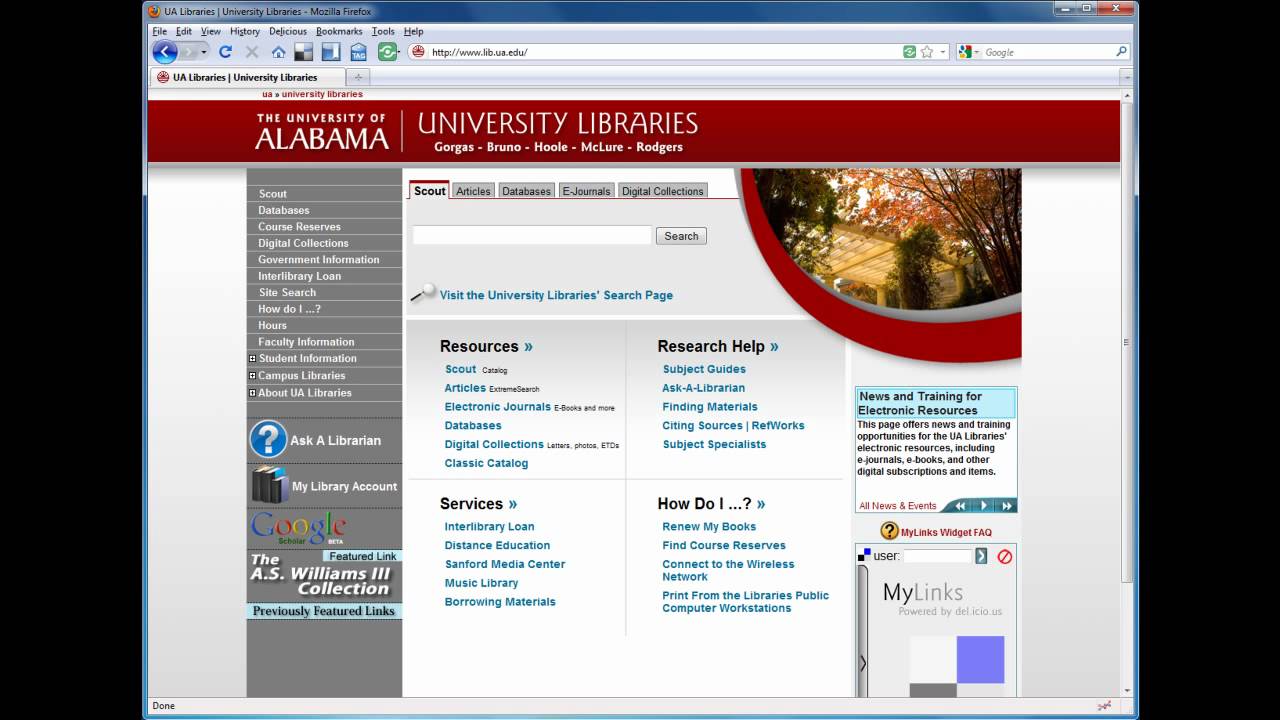Image resolution: width=1280 pixels, height=720 pixels.
Task: Open a new tab with plus button
Action: coord(358,77)
